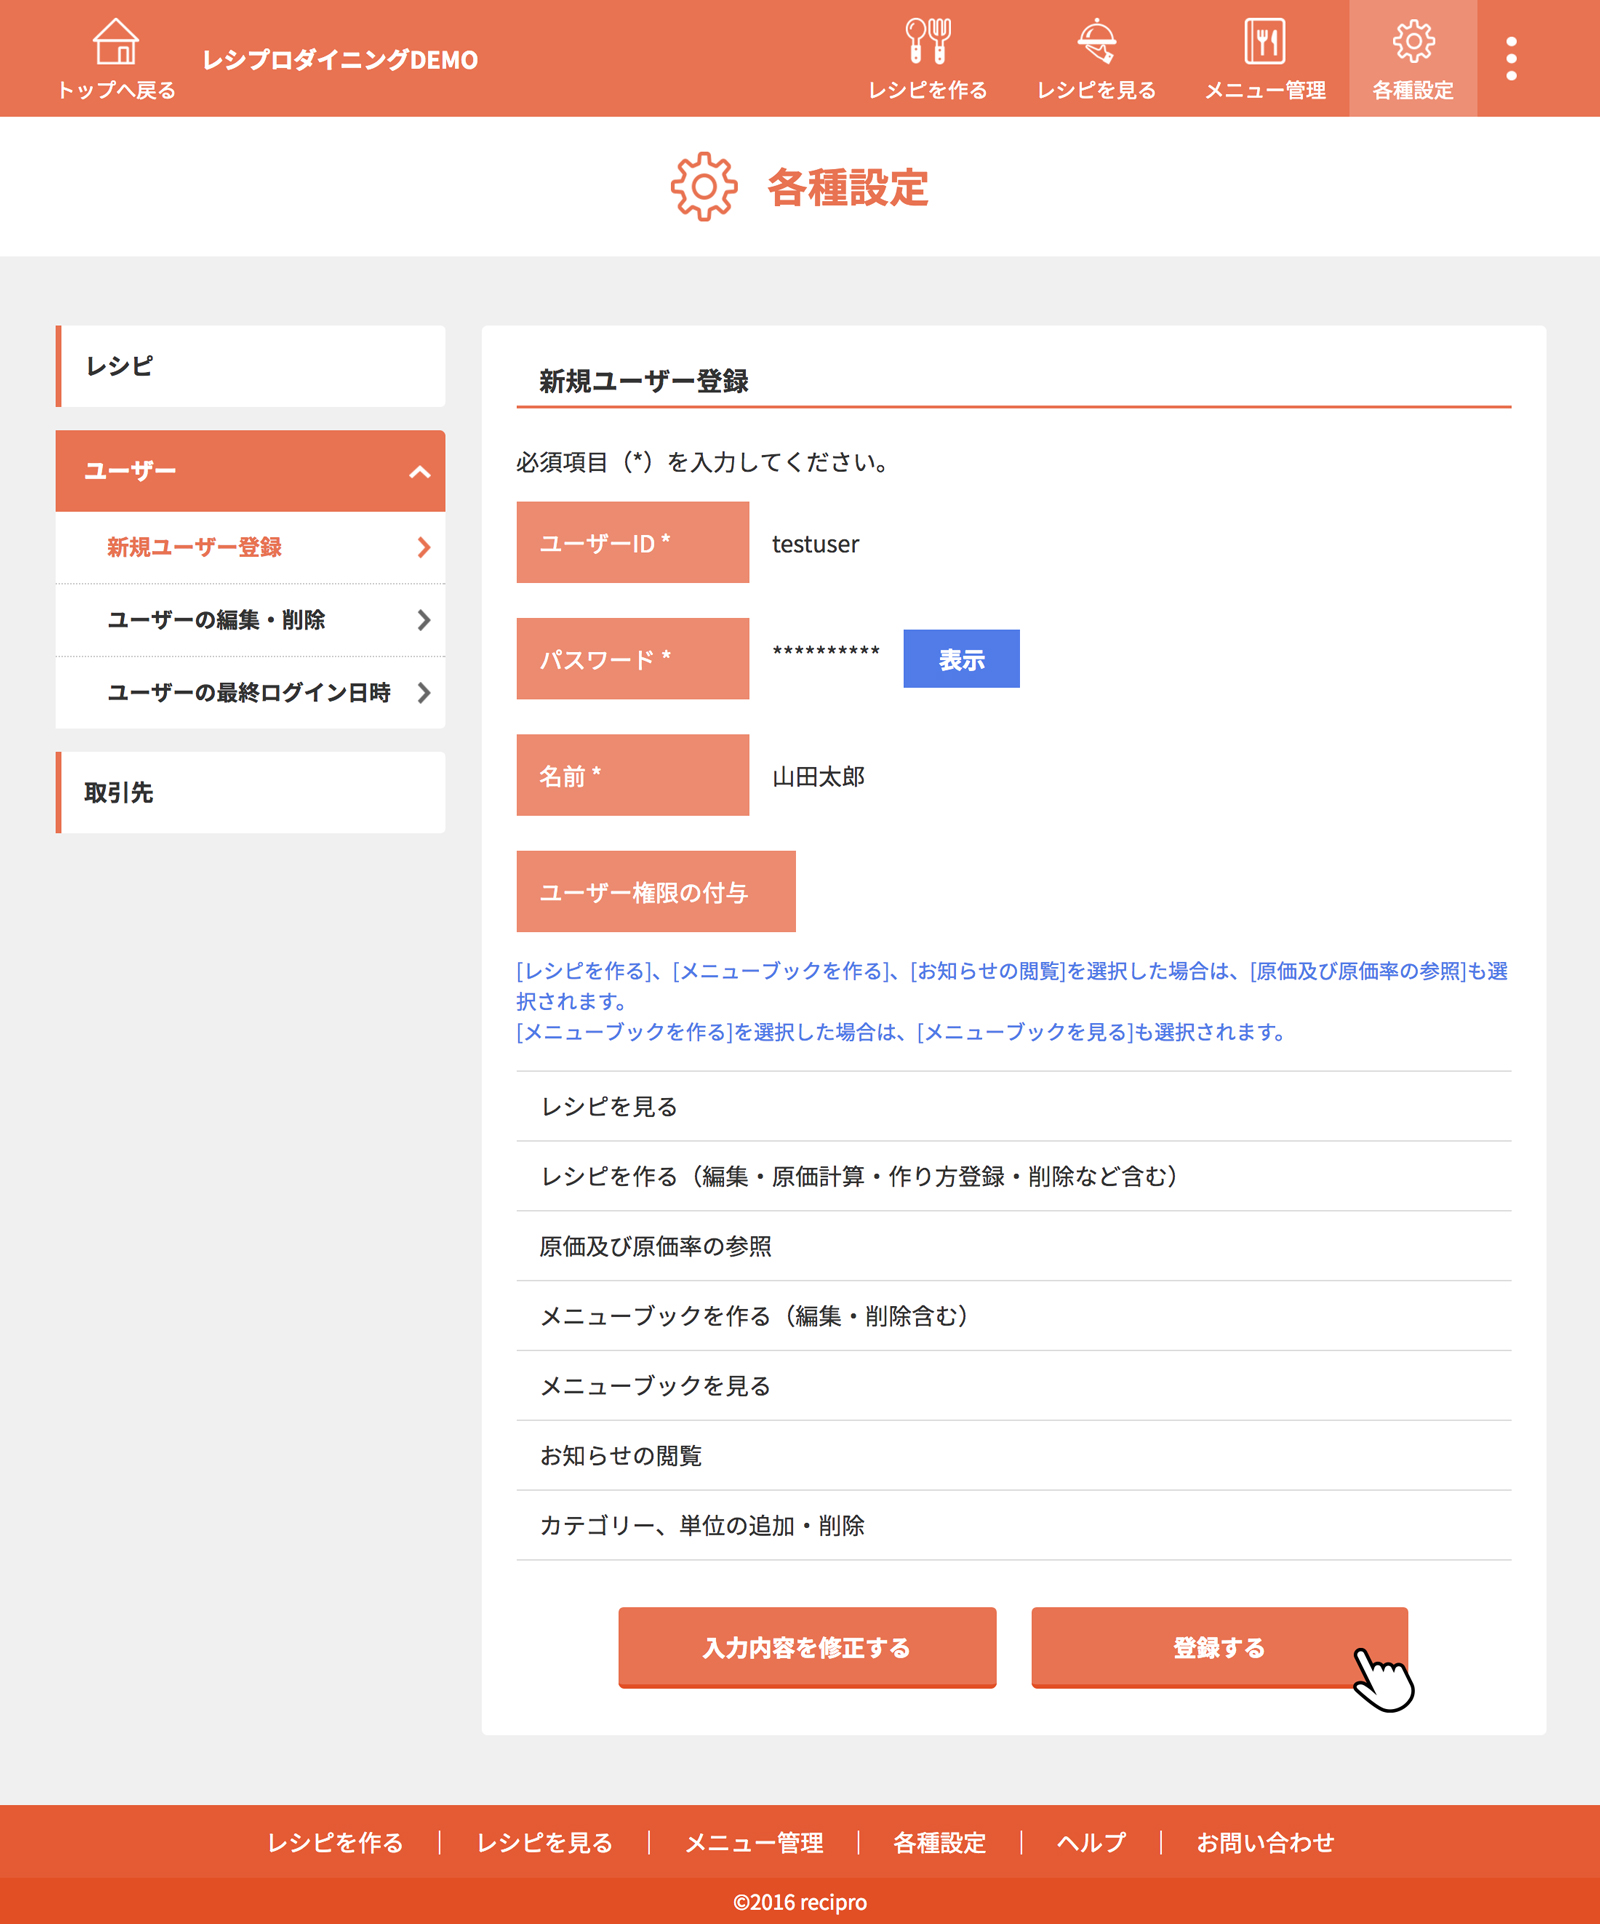The image size is (1600, 1924).
Task: Expand the 取引先 sidebar section
Action: pyautogui.click(x=250, y=793)
